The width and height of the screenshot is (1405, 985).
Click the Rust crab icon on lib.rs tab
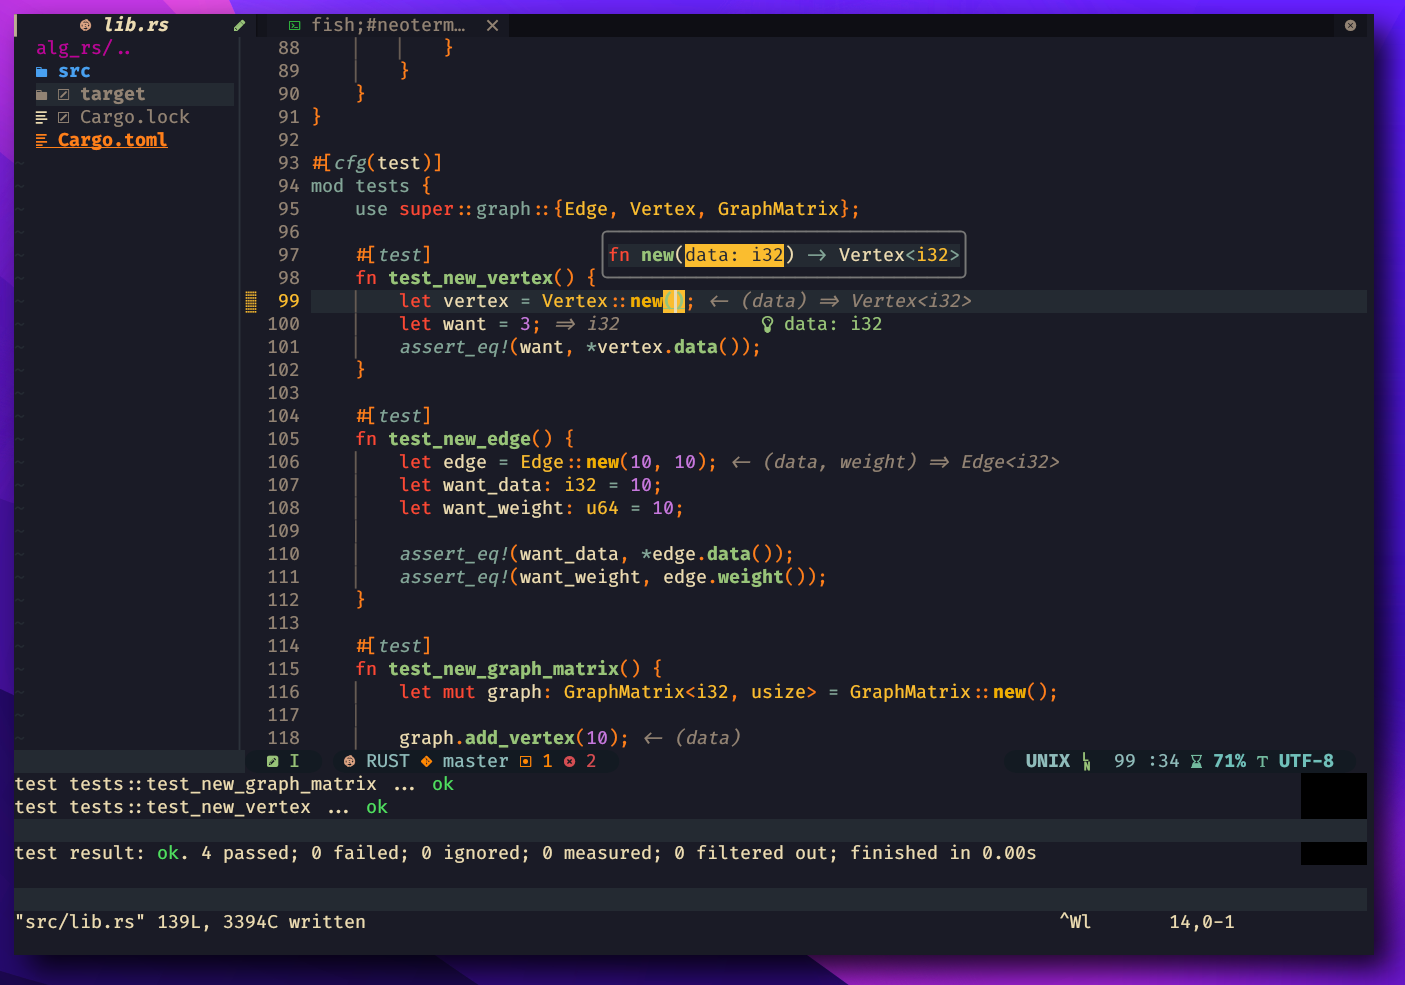[85, 25]
